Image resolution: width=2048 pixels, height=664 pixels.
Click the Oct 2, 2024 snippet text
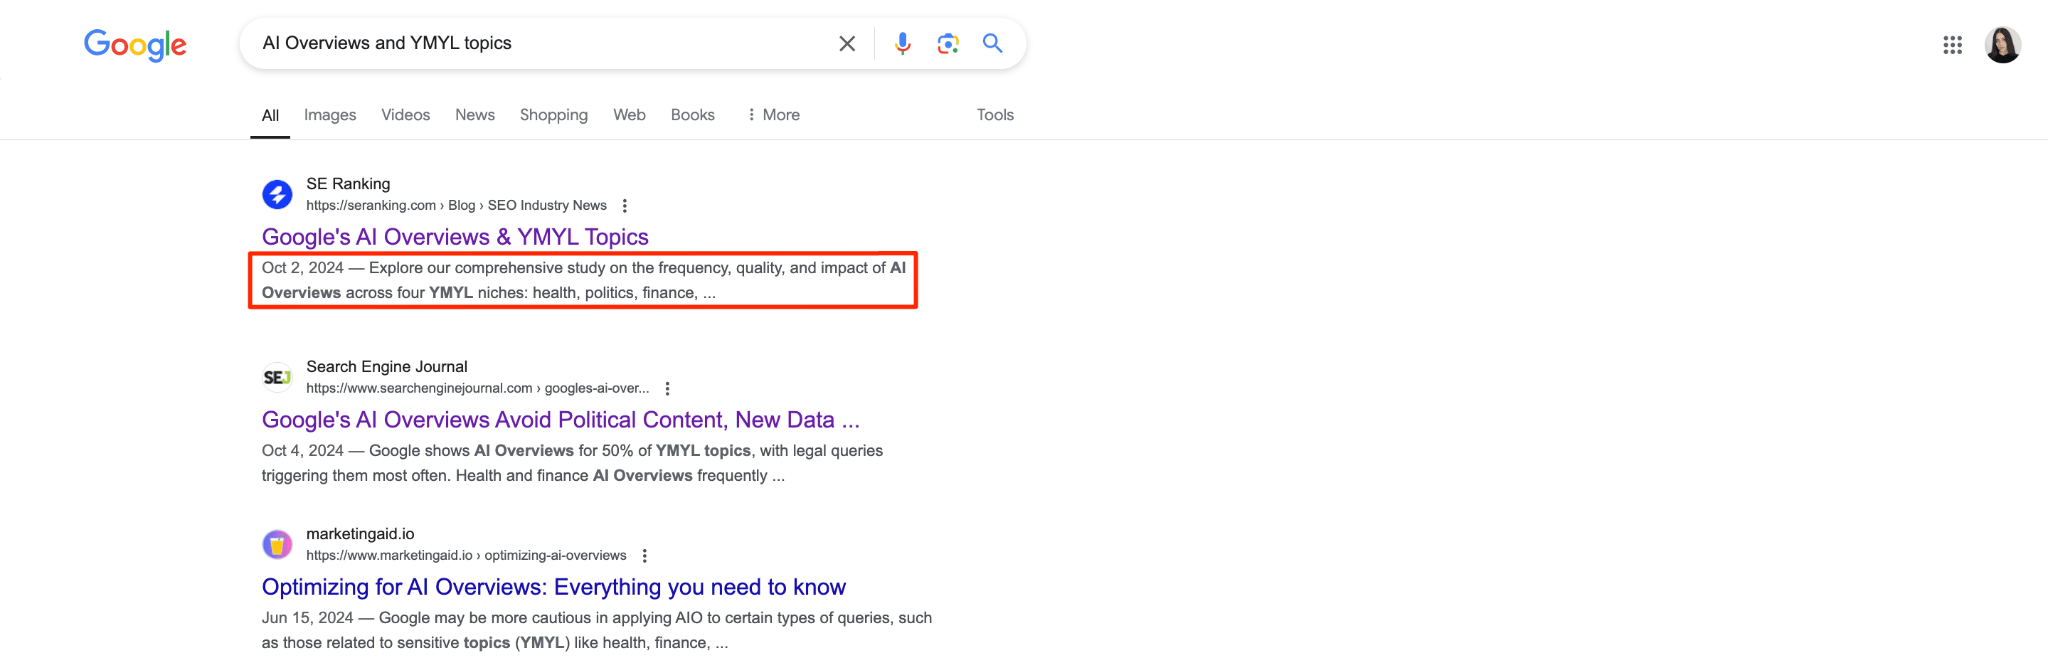click(584, 280)
